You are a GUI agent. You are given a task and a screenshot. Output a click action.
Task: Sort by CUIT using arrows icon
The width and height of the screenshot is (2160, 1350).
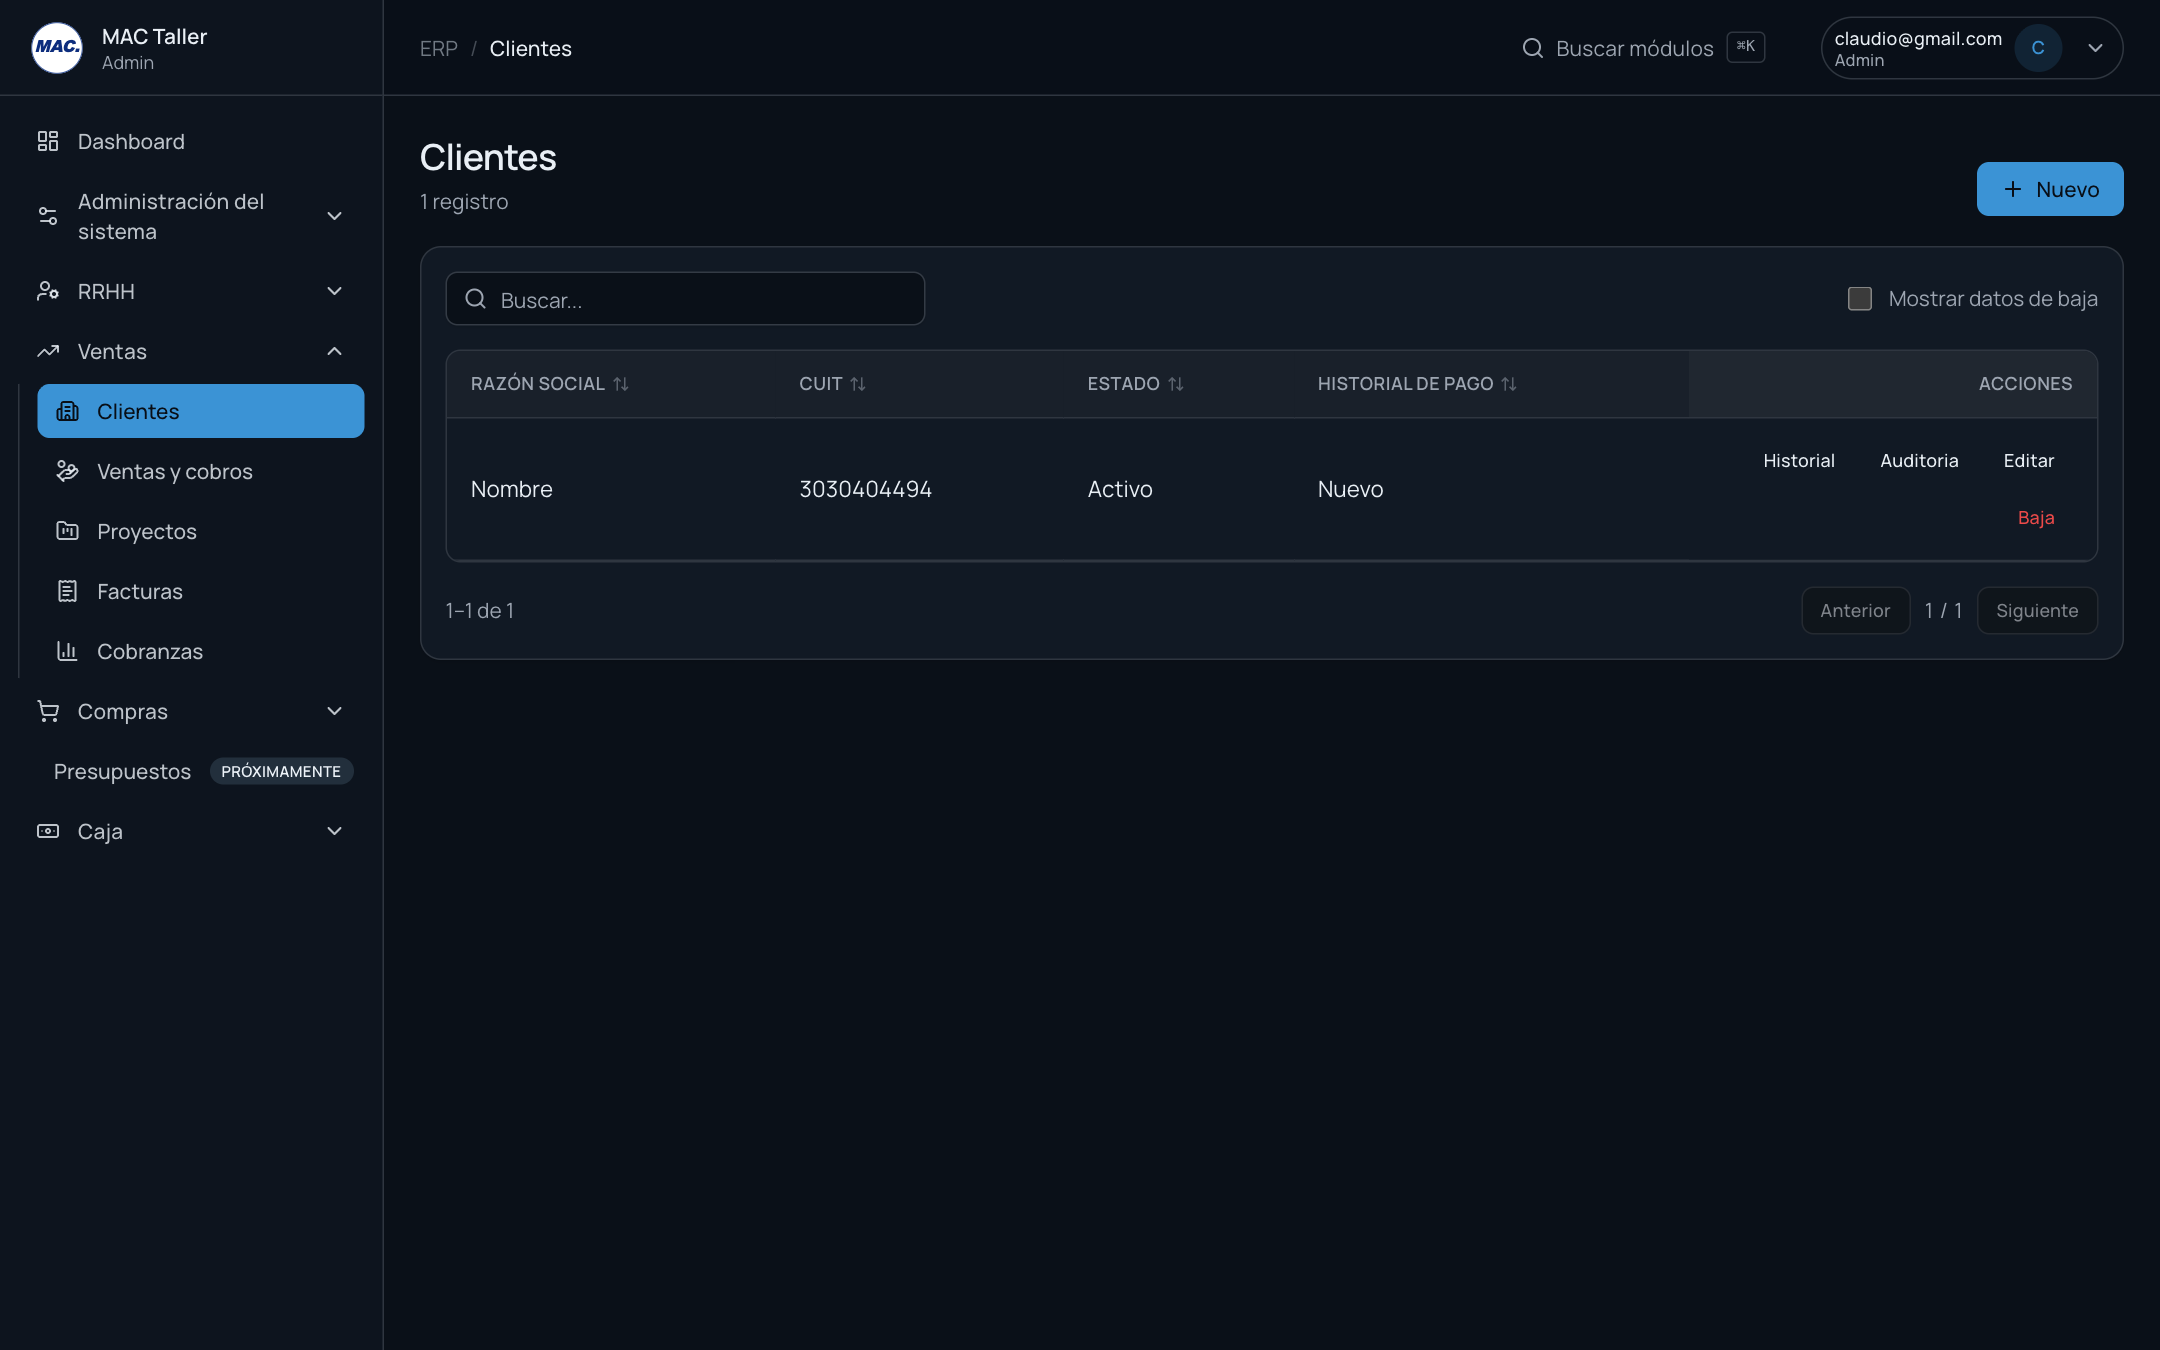[x=858, y=384]
